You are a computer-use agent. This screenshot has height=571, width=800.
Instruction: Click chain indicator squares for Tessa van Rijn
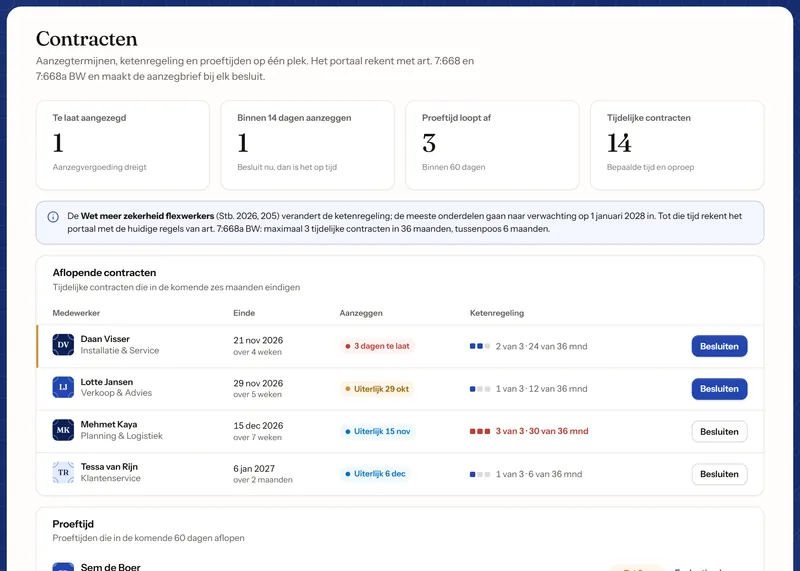(480, 474)
